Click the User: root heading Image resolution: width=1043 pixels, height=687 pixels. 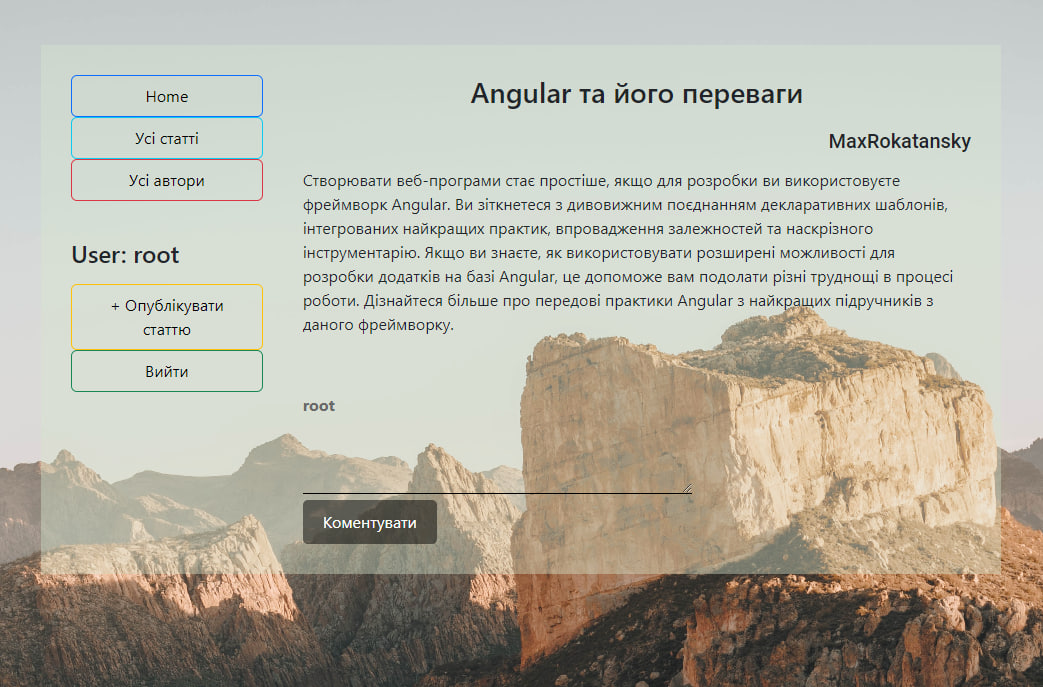[125, 255]
